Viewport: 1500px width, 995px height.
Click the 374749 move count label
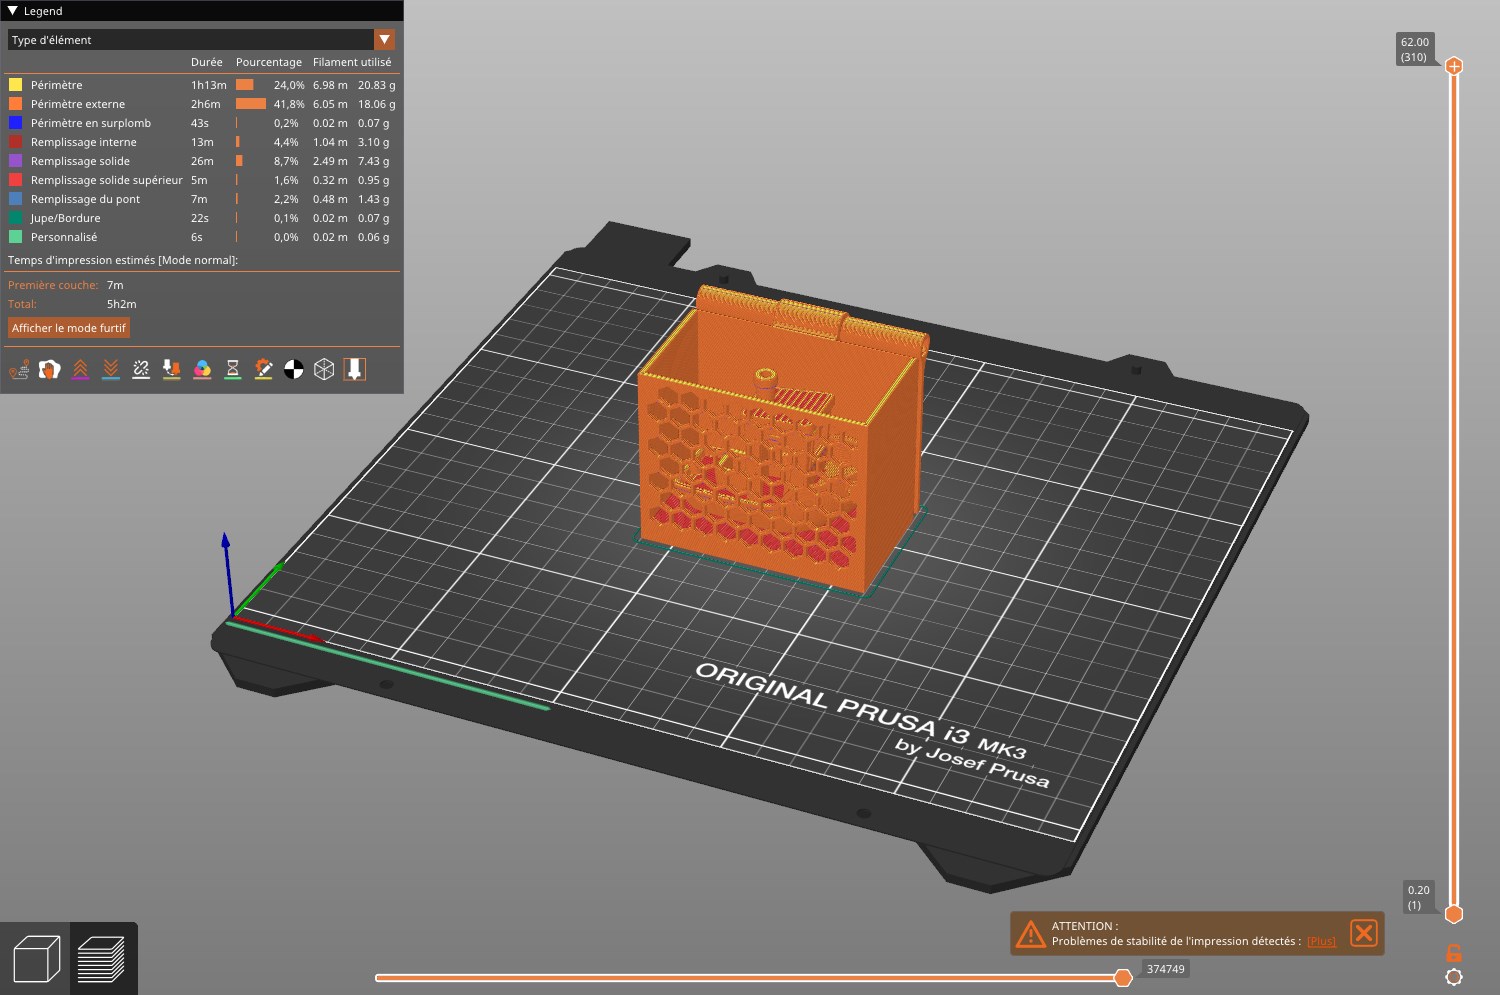[1166, 969]
